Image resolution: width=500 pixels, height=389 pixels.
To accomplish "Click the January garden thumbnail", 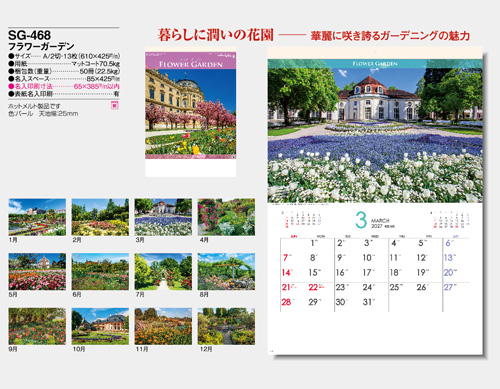I will click(37, 217).
